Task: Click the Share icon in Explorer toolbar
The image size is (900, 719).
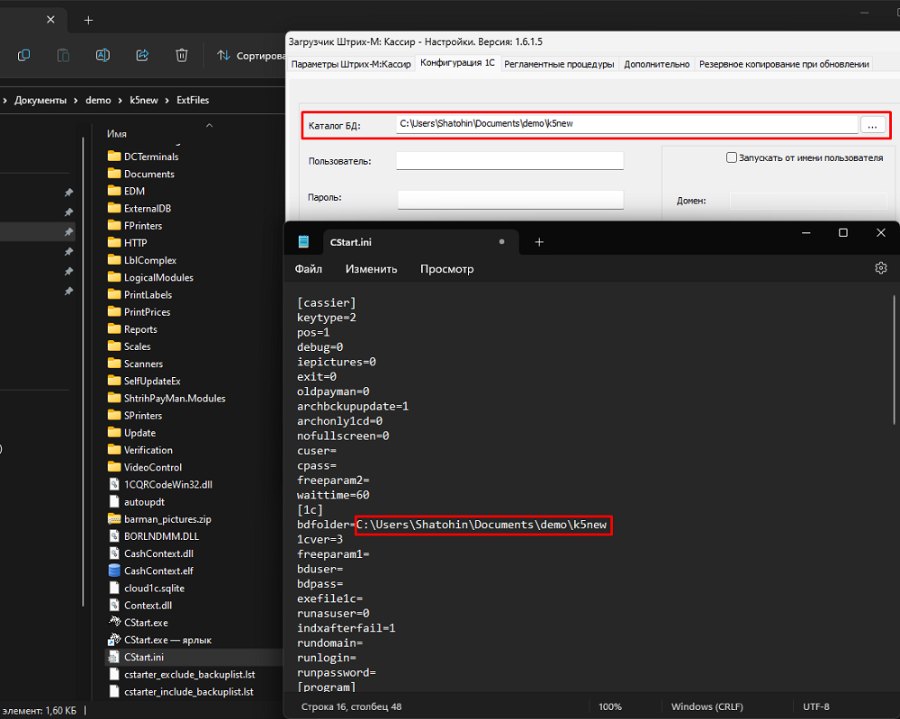Action: coord(142,55)
